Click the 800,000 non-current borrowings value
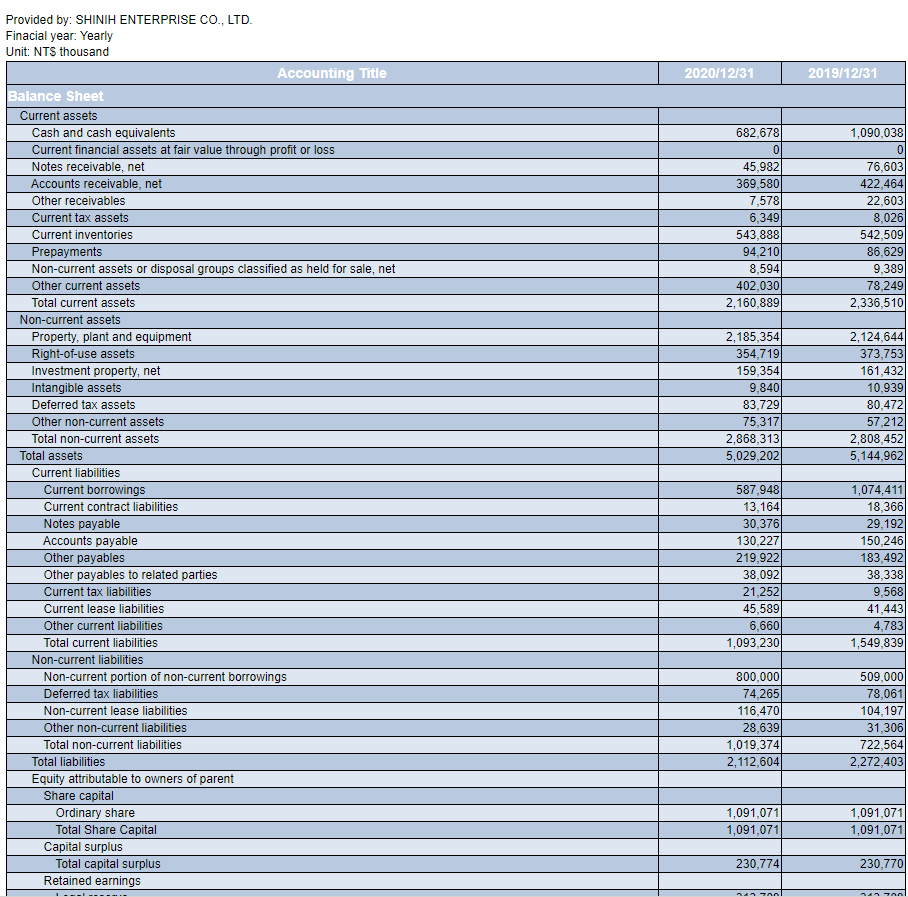 click(757, 677)
